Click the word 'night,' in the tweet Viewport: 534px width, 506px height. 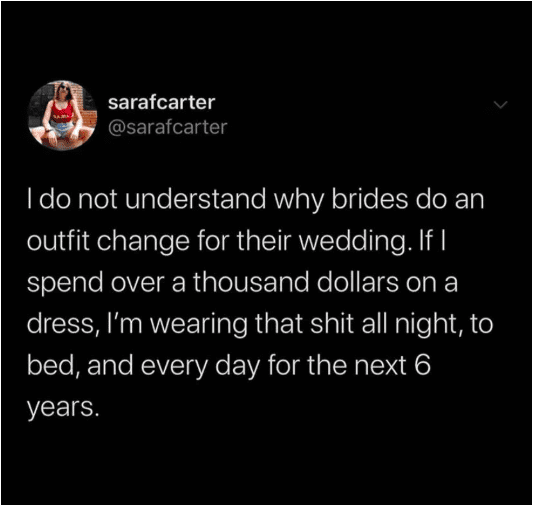click(x=428, y=325)
